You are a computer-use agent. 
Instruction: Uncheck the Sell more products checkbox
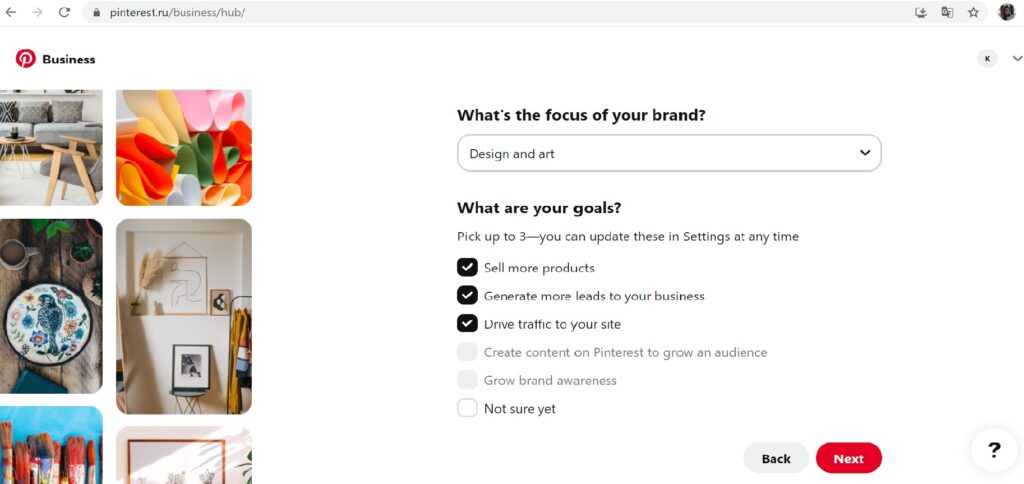point(467,267)
